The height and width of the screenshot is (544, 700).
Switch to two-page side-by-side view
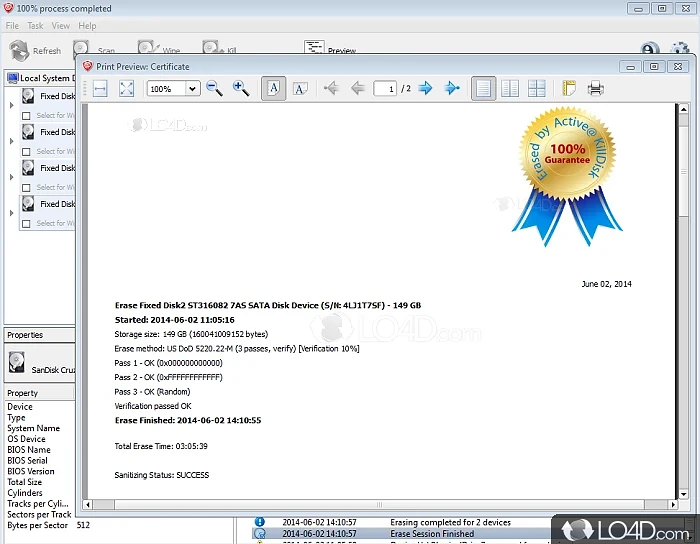click(510, 89)
